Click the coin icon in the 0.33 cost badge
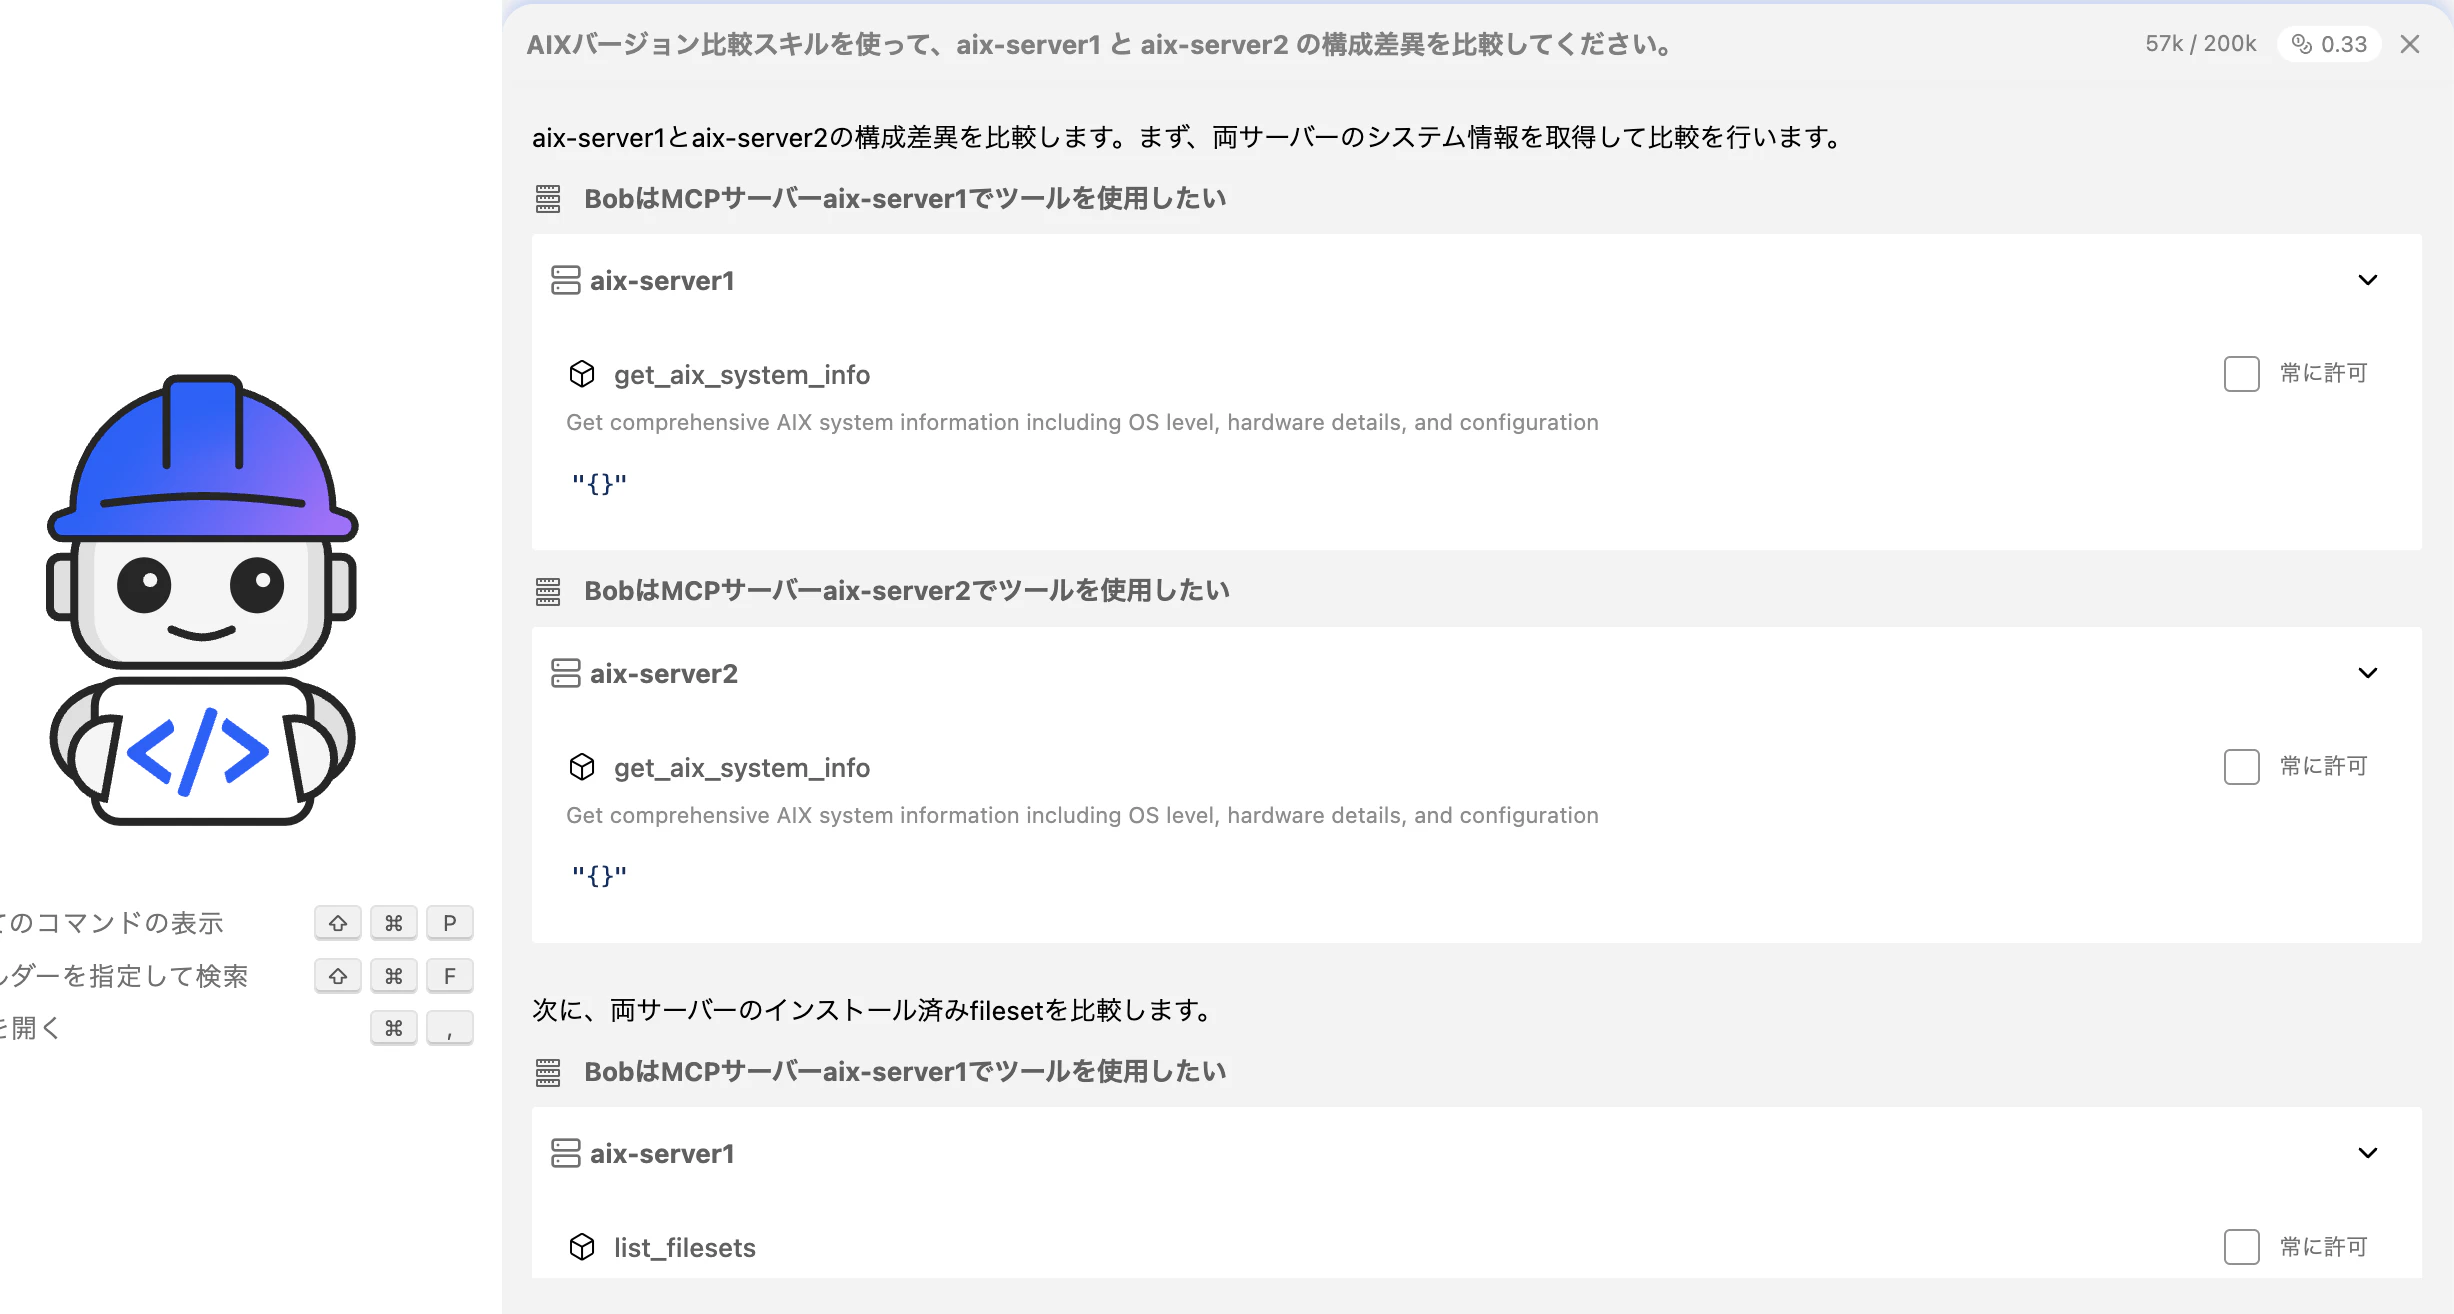2454x1314 pixels. click(2300, 44)
